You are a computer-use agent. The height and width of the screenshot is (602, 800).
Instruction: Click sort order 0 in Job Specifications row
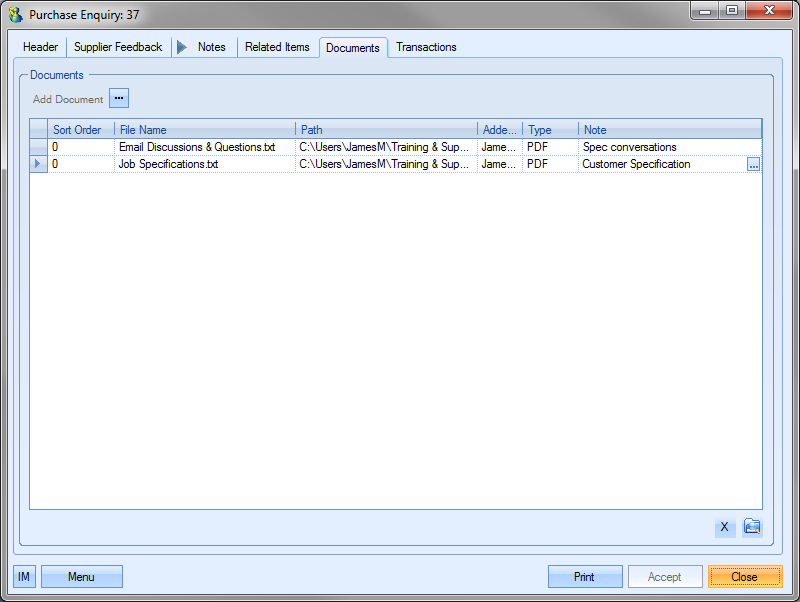[x=81, y=164]
